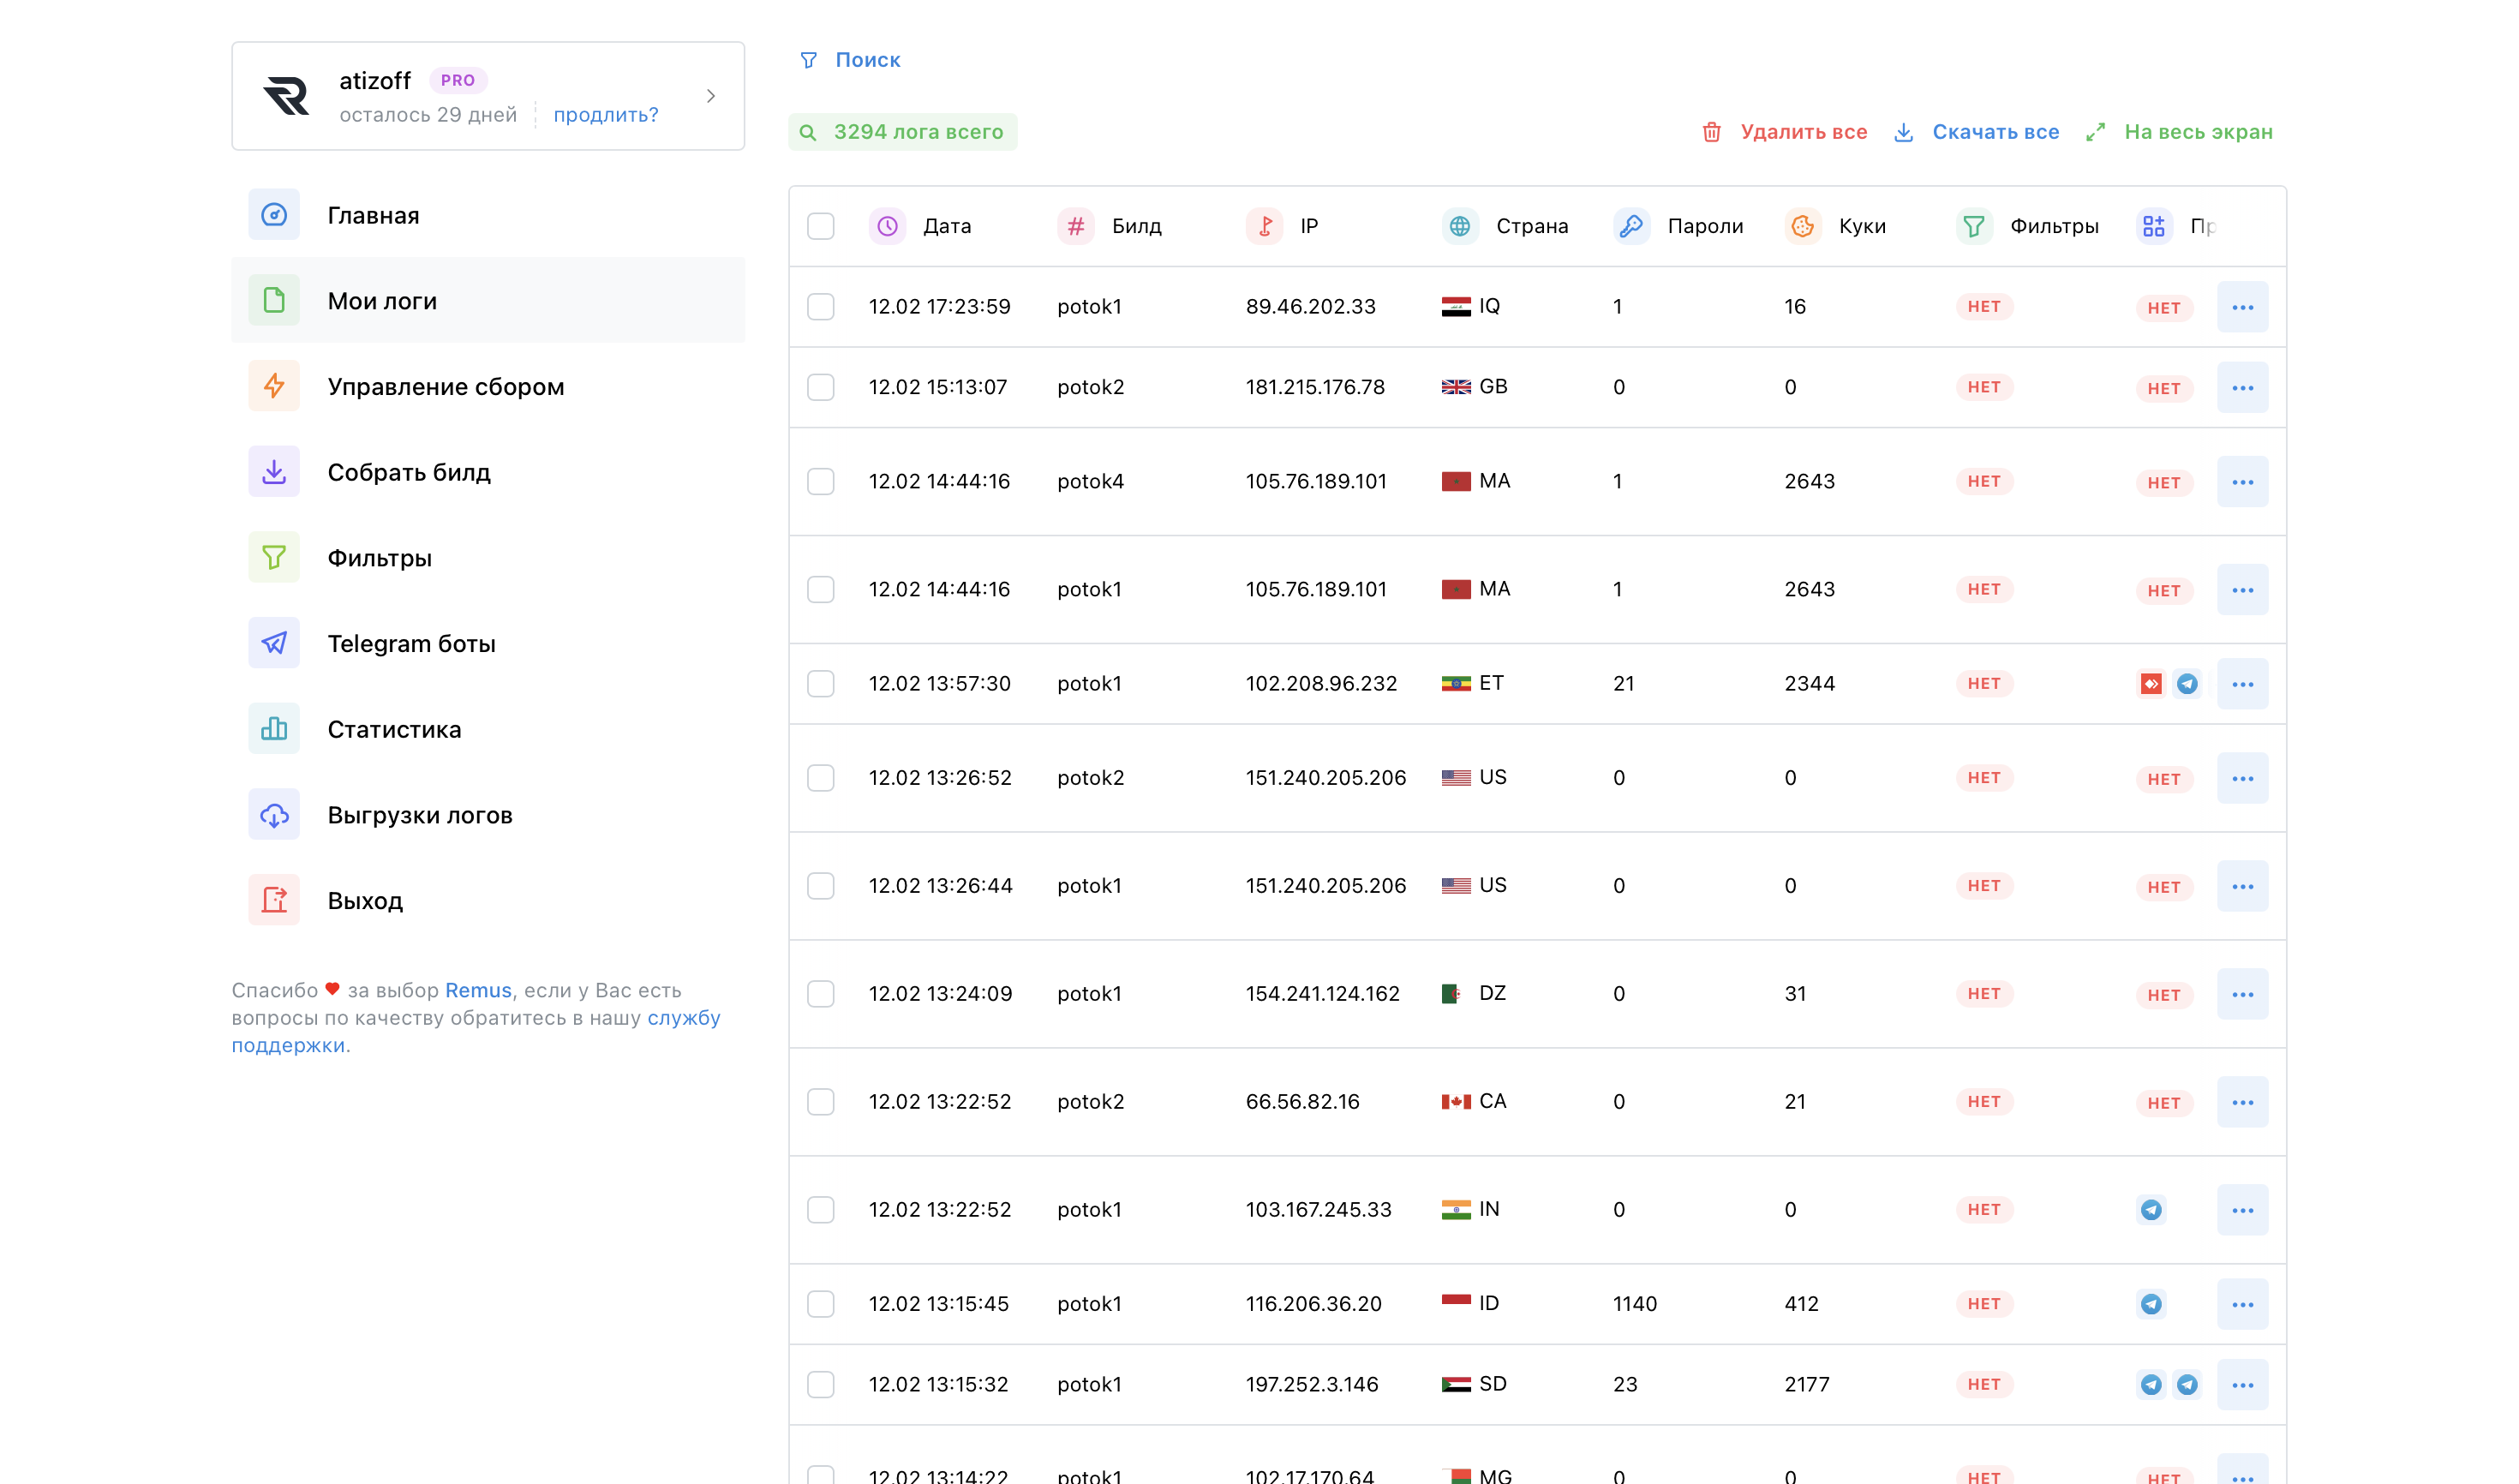This screenshot has height=1484, width=2519.
Task: Open the Главная dashboard icon in sidebar
Action: 274,215
